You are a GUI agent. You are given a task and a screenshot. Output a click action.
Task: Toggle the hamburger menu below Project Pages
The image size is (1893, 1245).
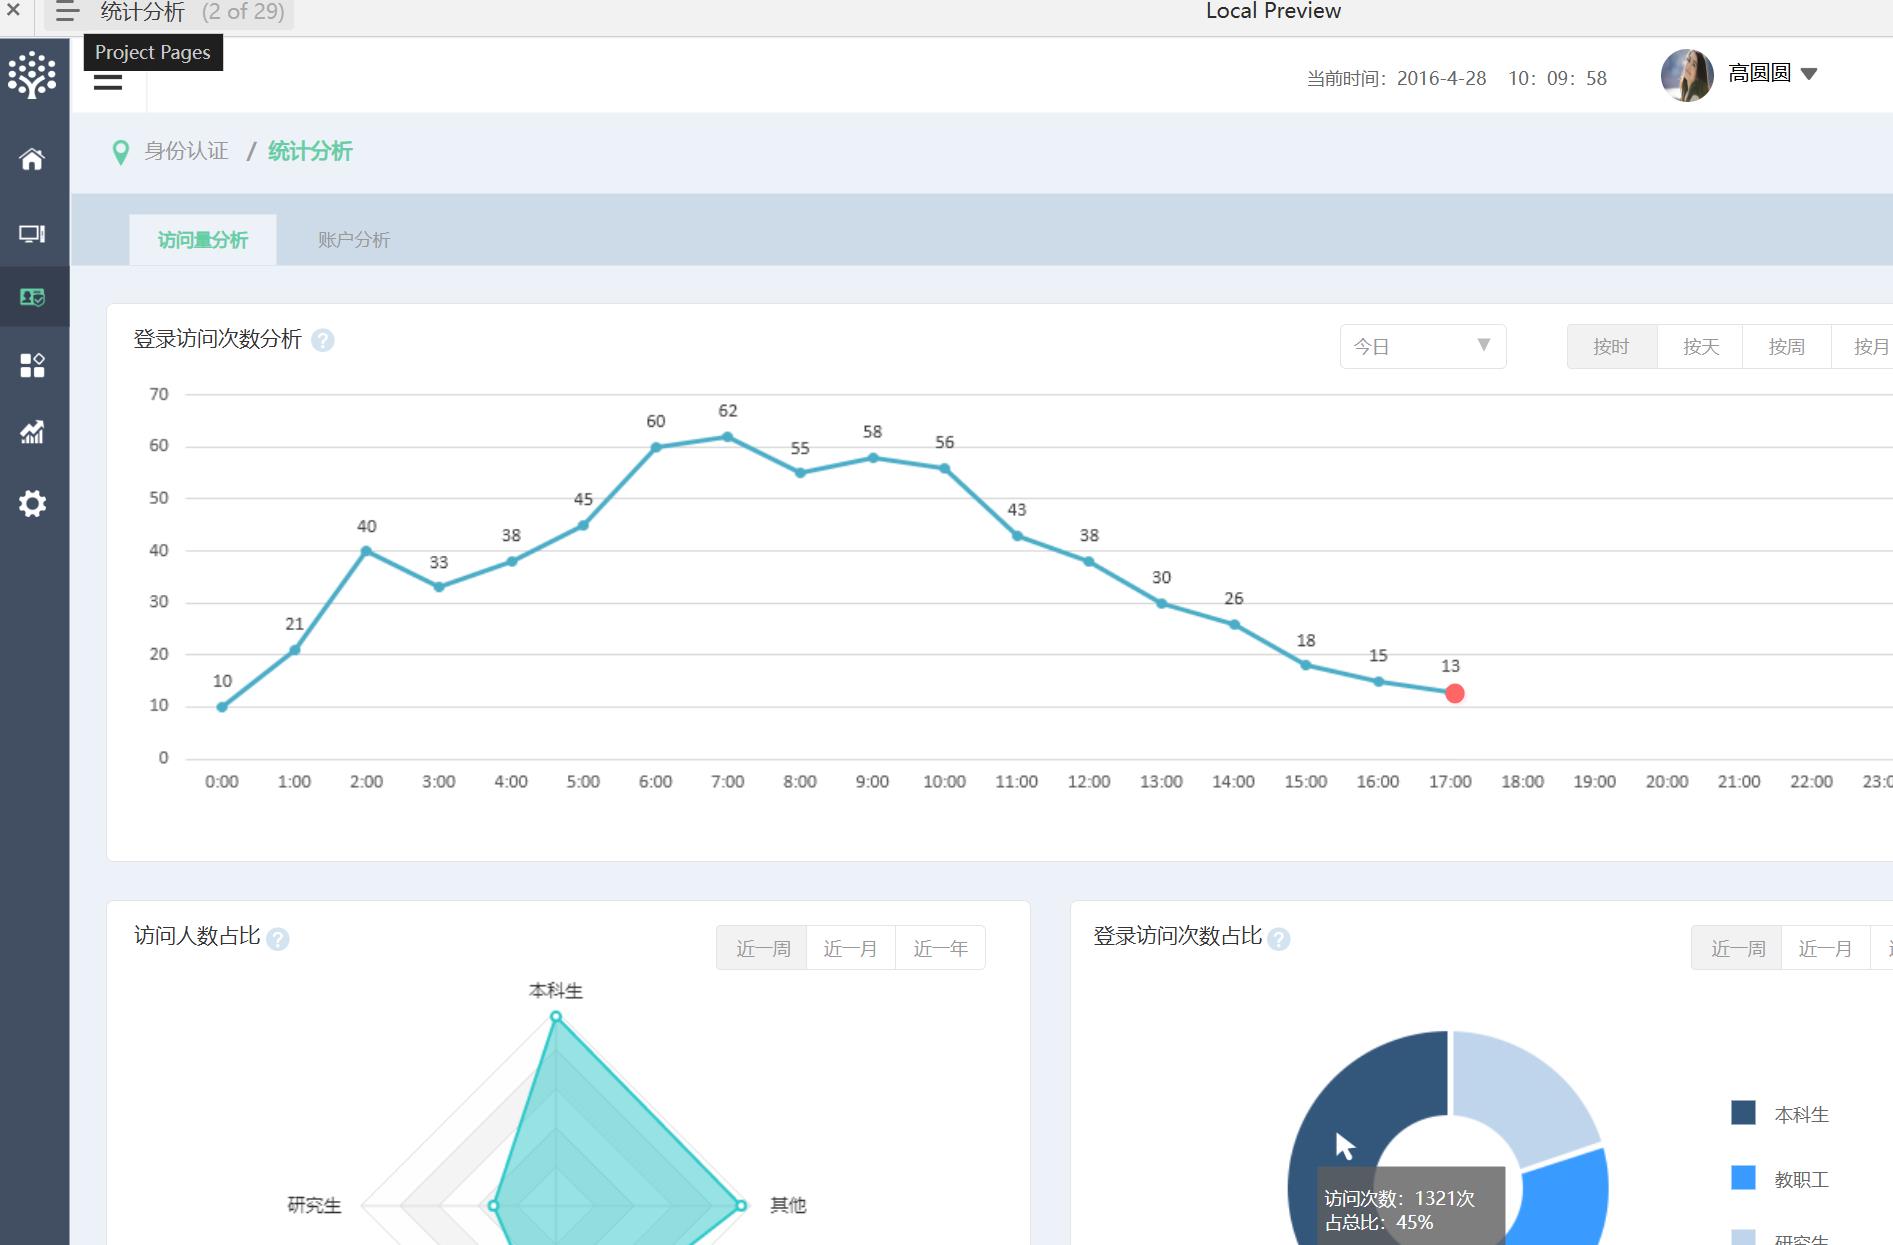[x=108, y=82]
